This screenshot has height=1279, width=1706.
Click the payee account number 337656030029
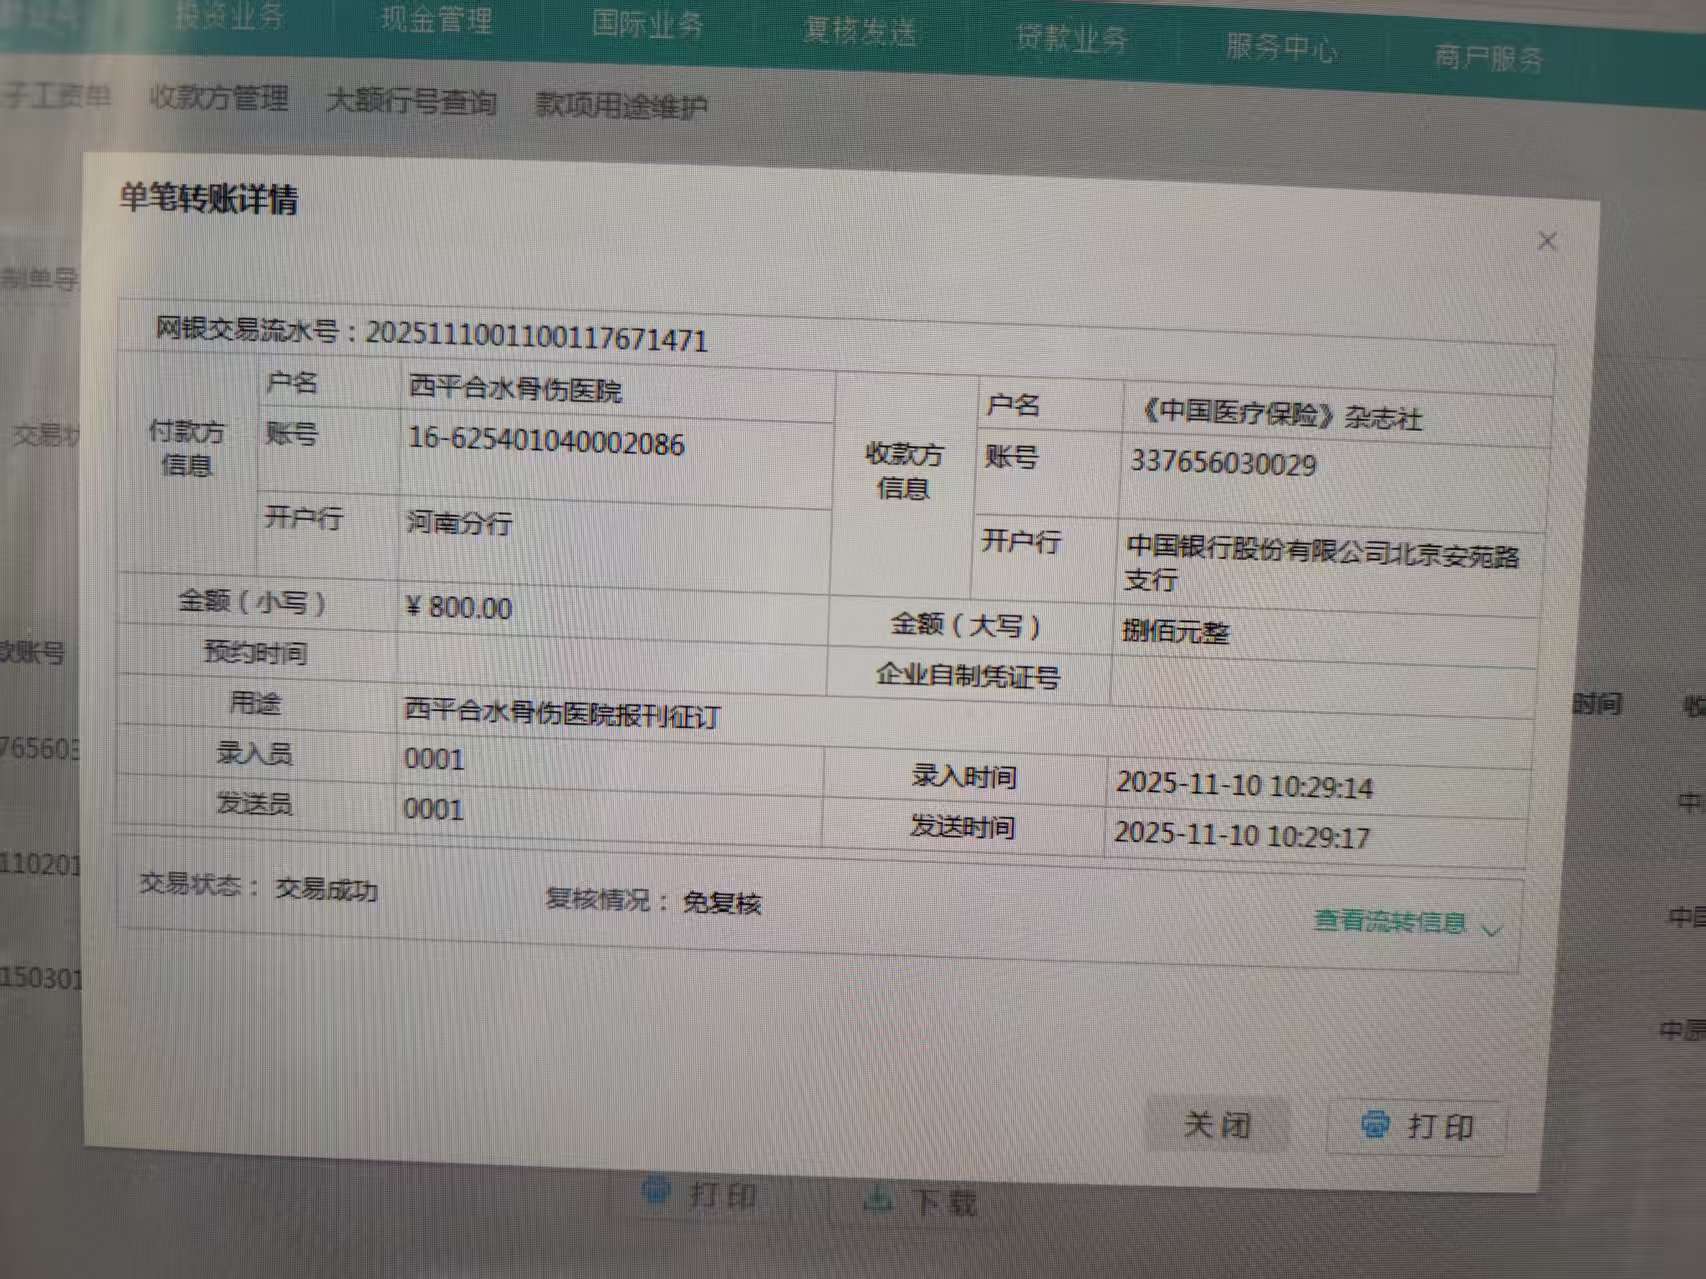pos(1223,464)
